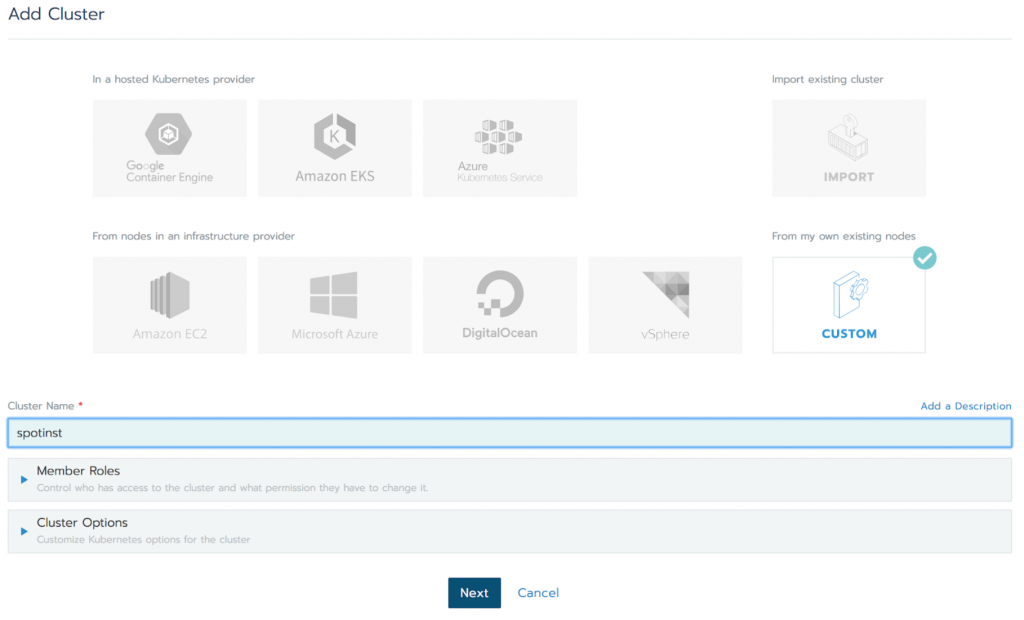Expand the Member Roles section
1024x620 pixels.
tap(78, 471)
